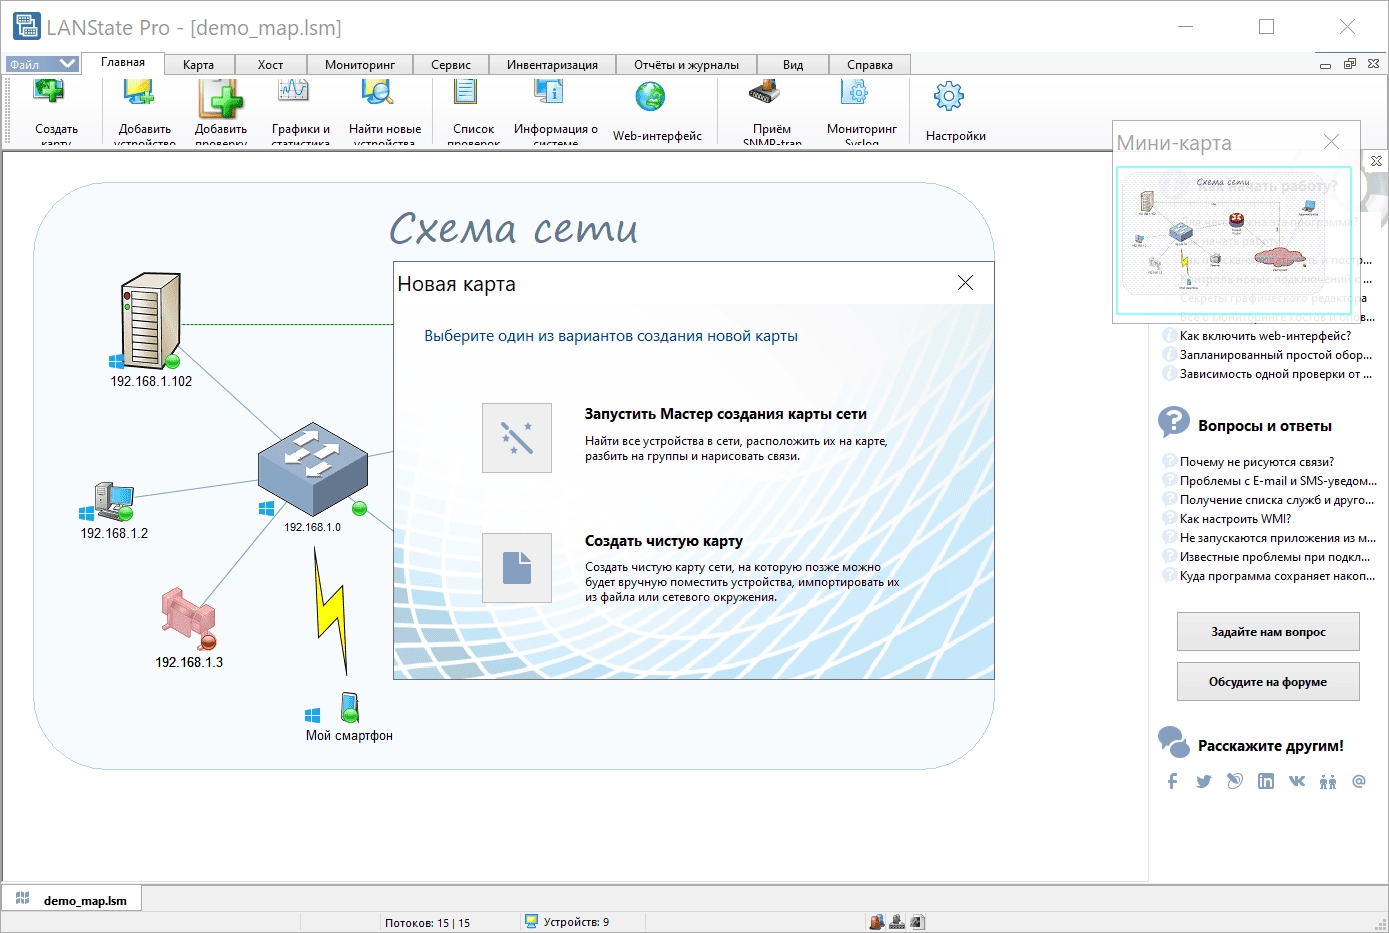Switch to the Вид ribbon tab
The height and width of the screenshot is (933, 1389).
(x=793, y=65)
